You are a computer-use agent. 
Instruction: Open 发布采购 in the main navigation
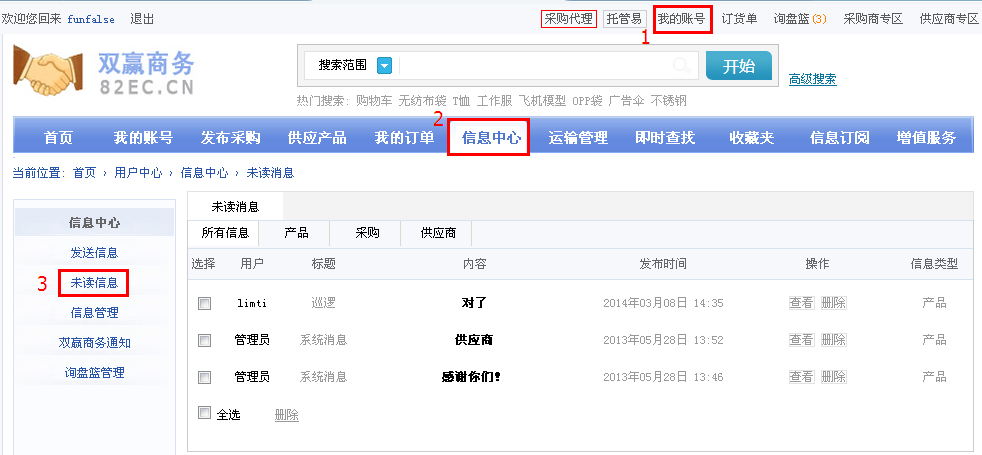coord(230,138)
